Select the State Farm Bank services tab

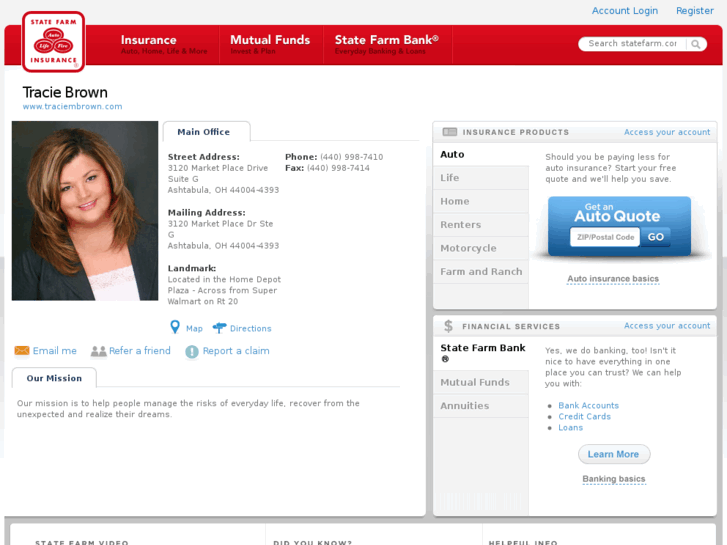[x=481, y=353]
